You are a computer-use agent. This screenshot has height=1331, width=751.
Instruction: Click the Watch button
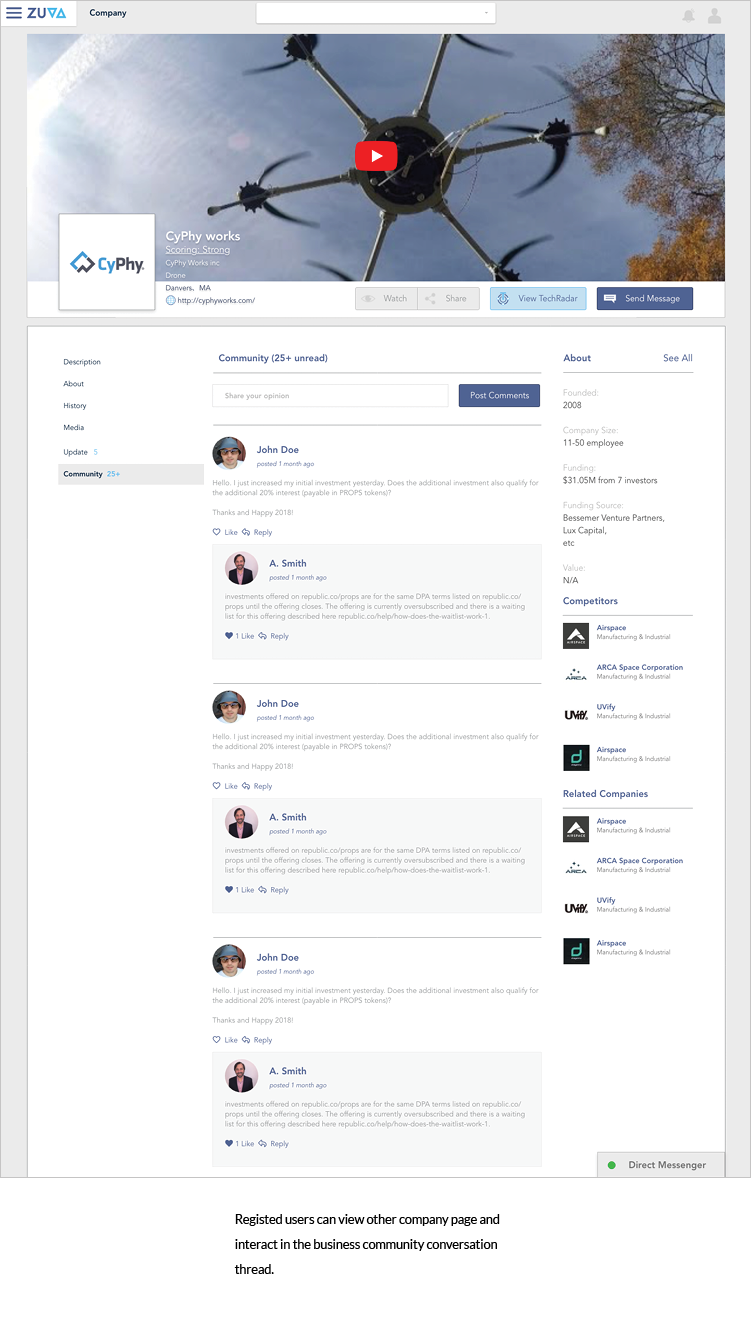click(x=386, y=298)
